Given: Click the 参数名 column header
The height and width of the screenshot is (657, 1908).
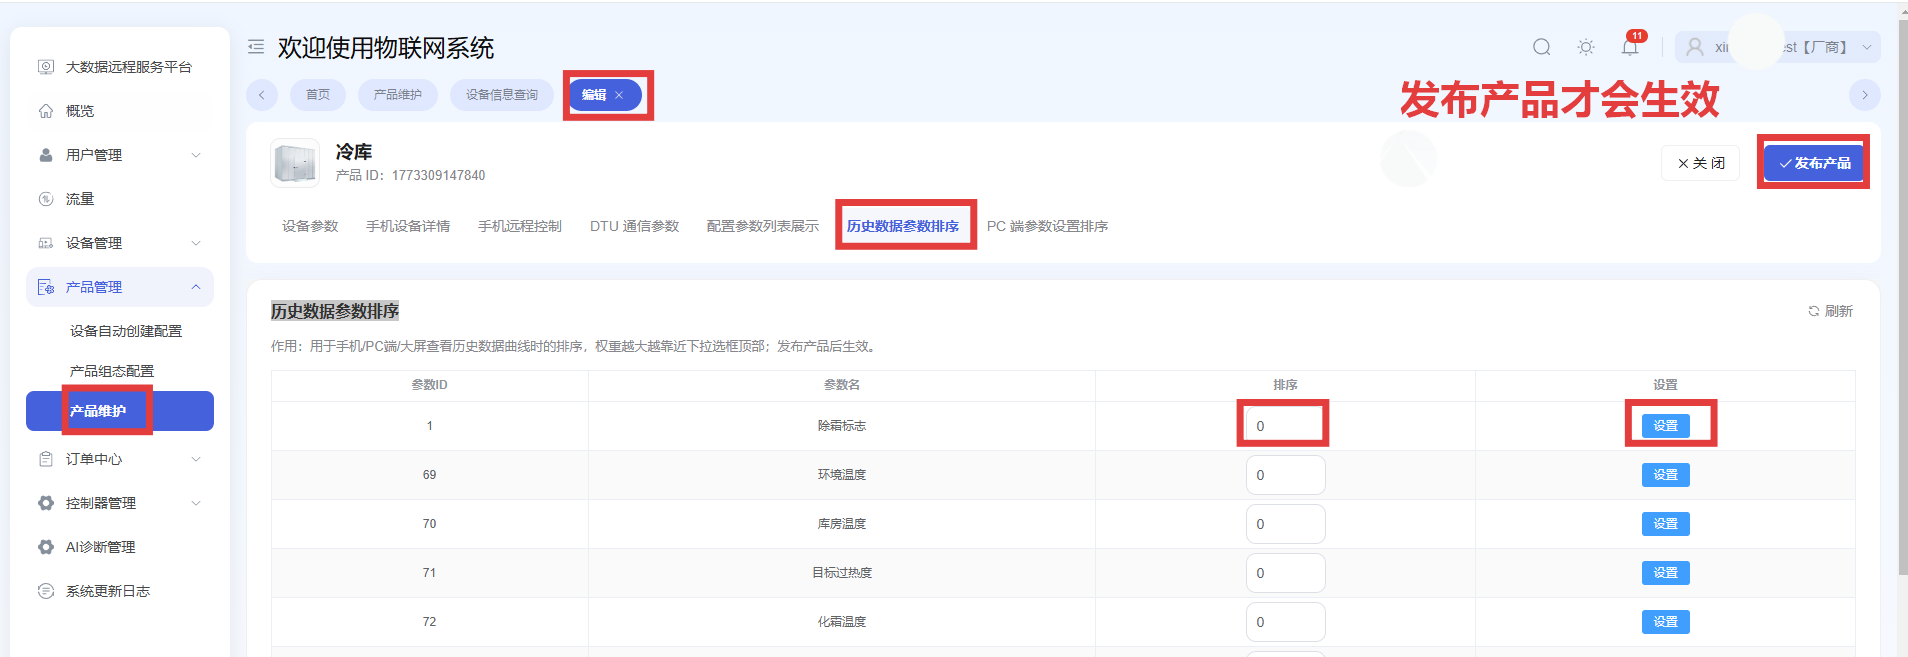Looking at the screenshot, I should pos(842,385).
